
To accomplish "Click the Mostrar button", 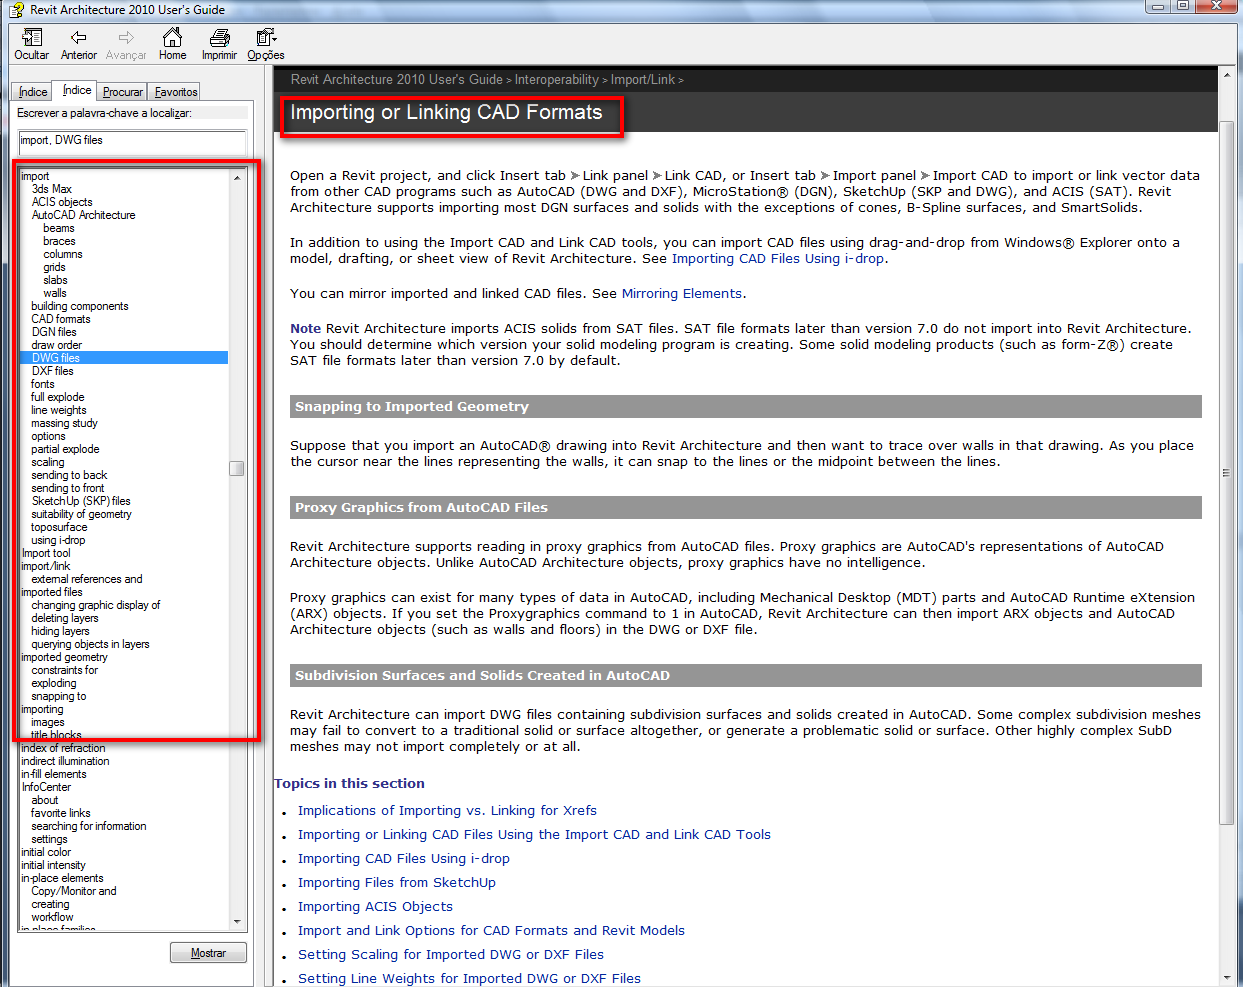I will click(x=208, y=953).
